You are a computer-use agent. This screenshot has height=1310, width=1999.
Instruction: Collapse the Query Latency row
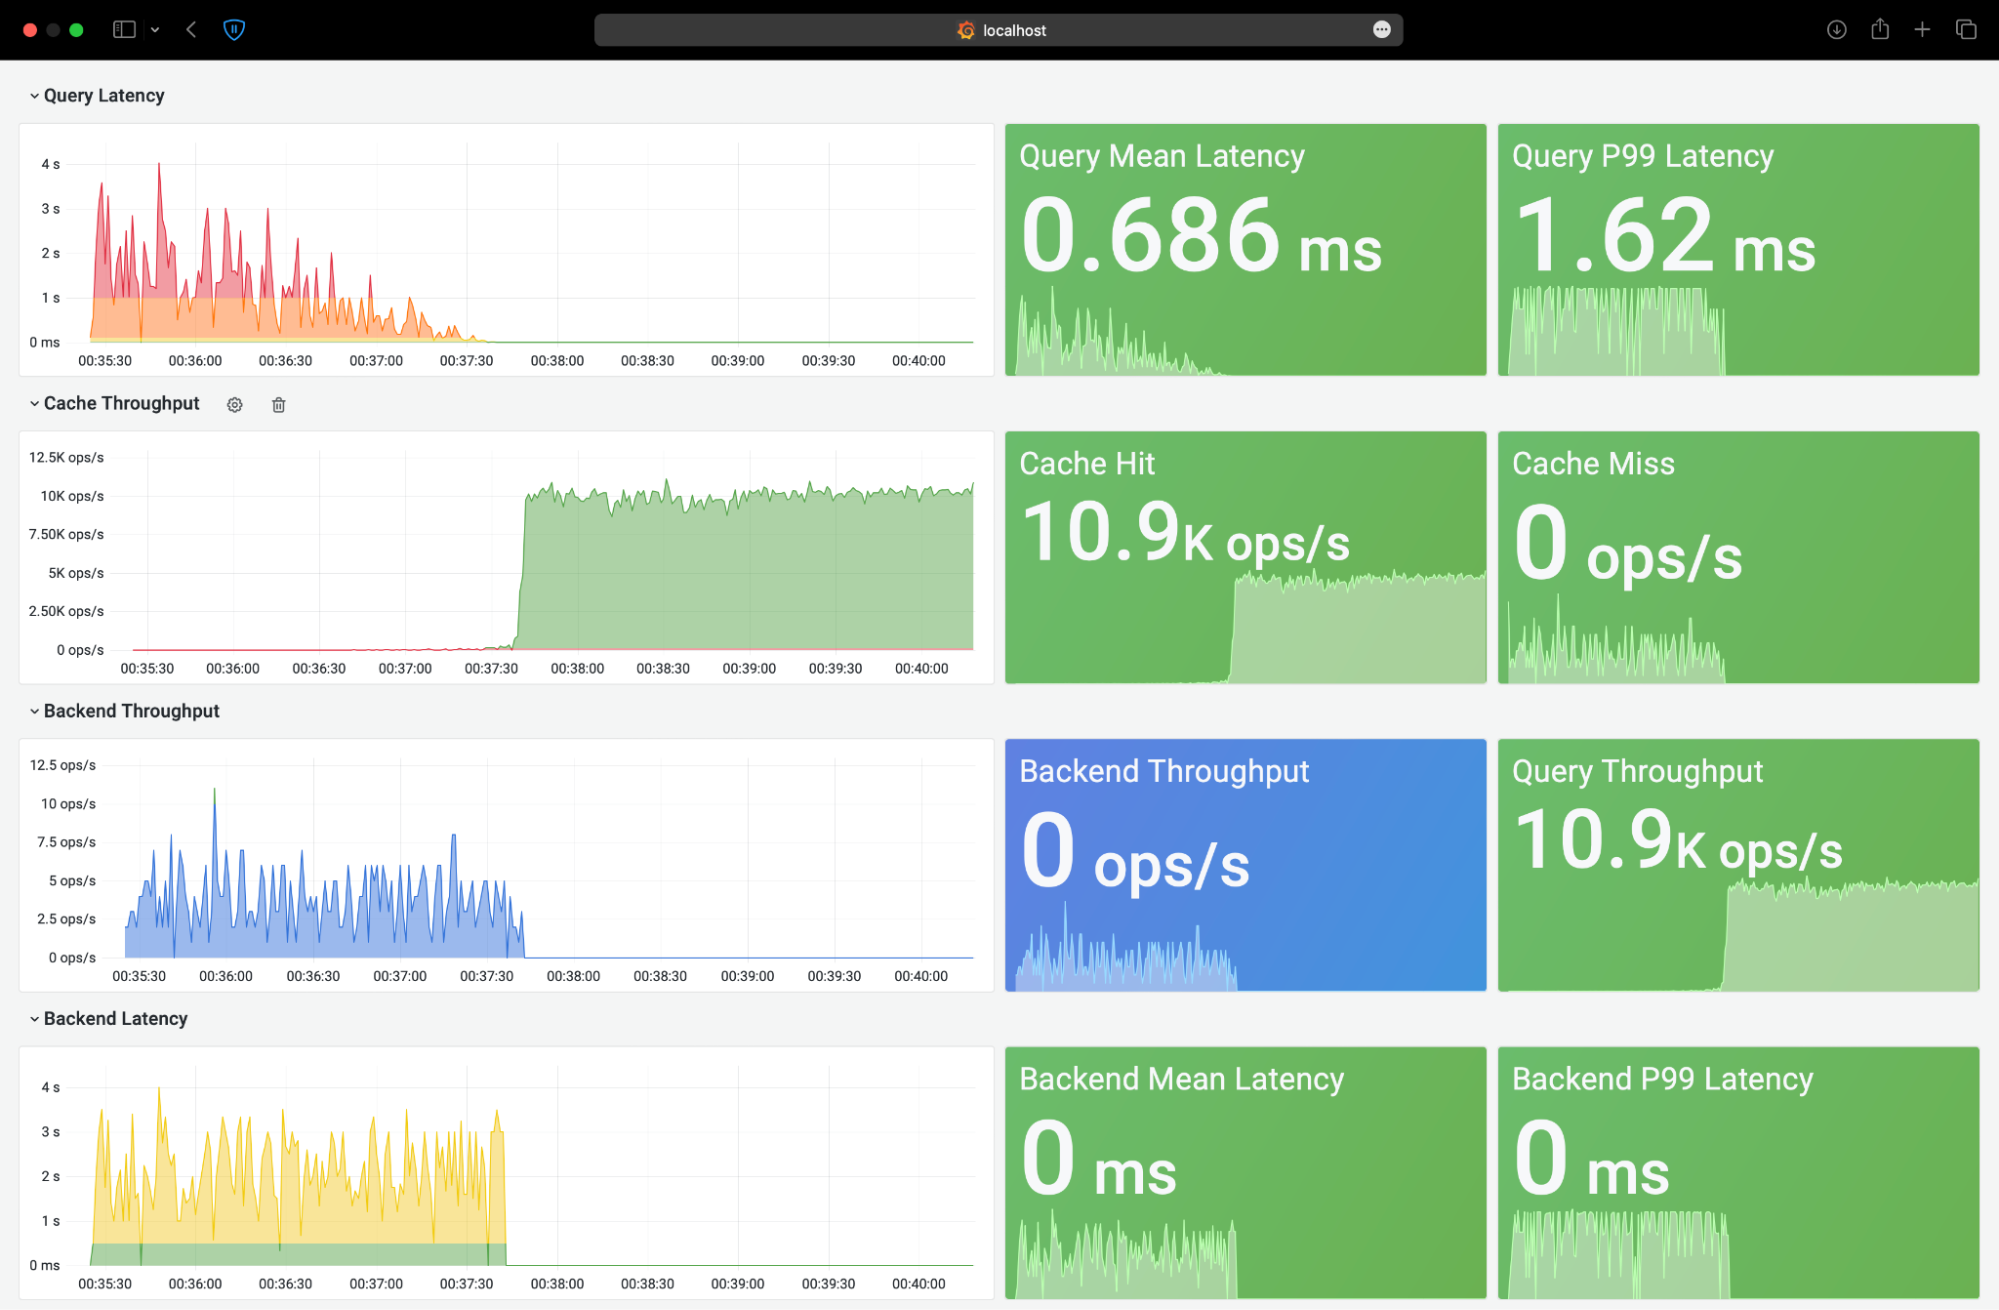(35, 95)
